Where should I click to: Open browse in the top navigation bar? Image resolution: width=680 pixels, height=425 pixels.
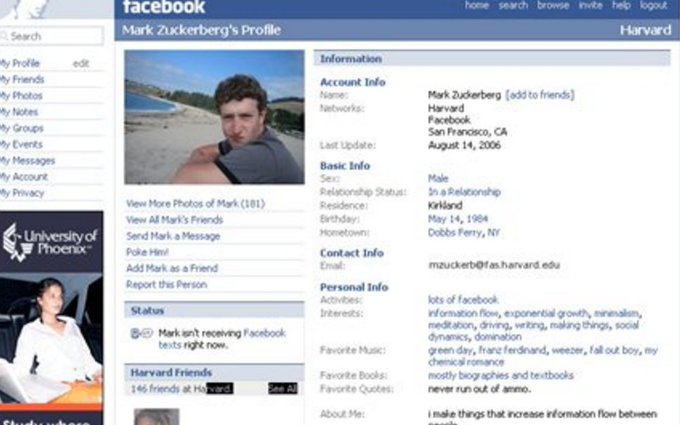pyautogui.click(x=552, y=6)
